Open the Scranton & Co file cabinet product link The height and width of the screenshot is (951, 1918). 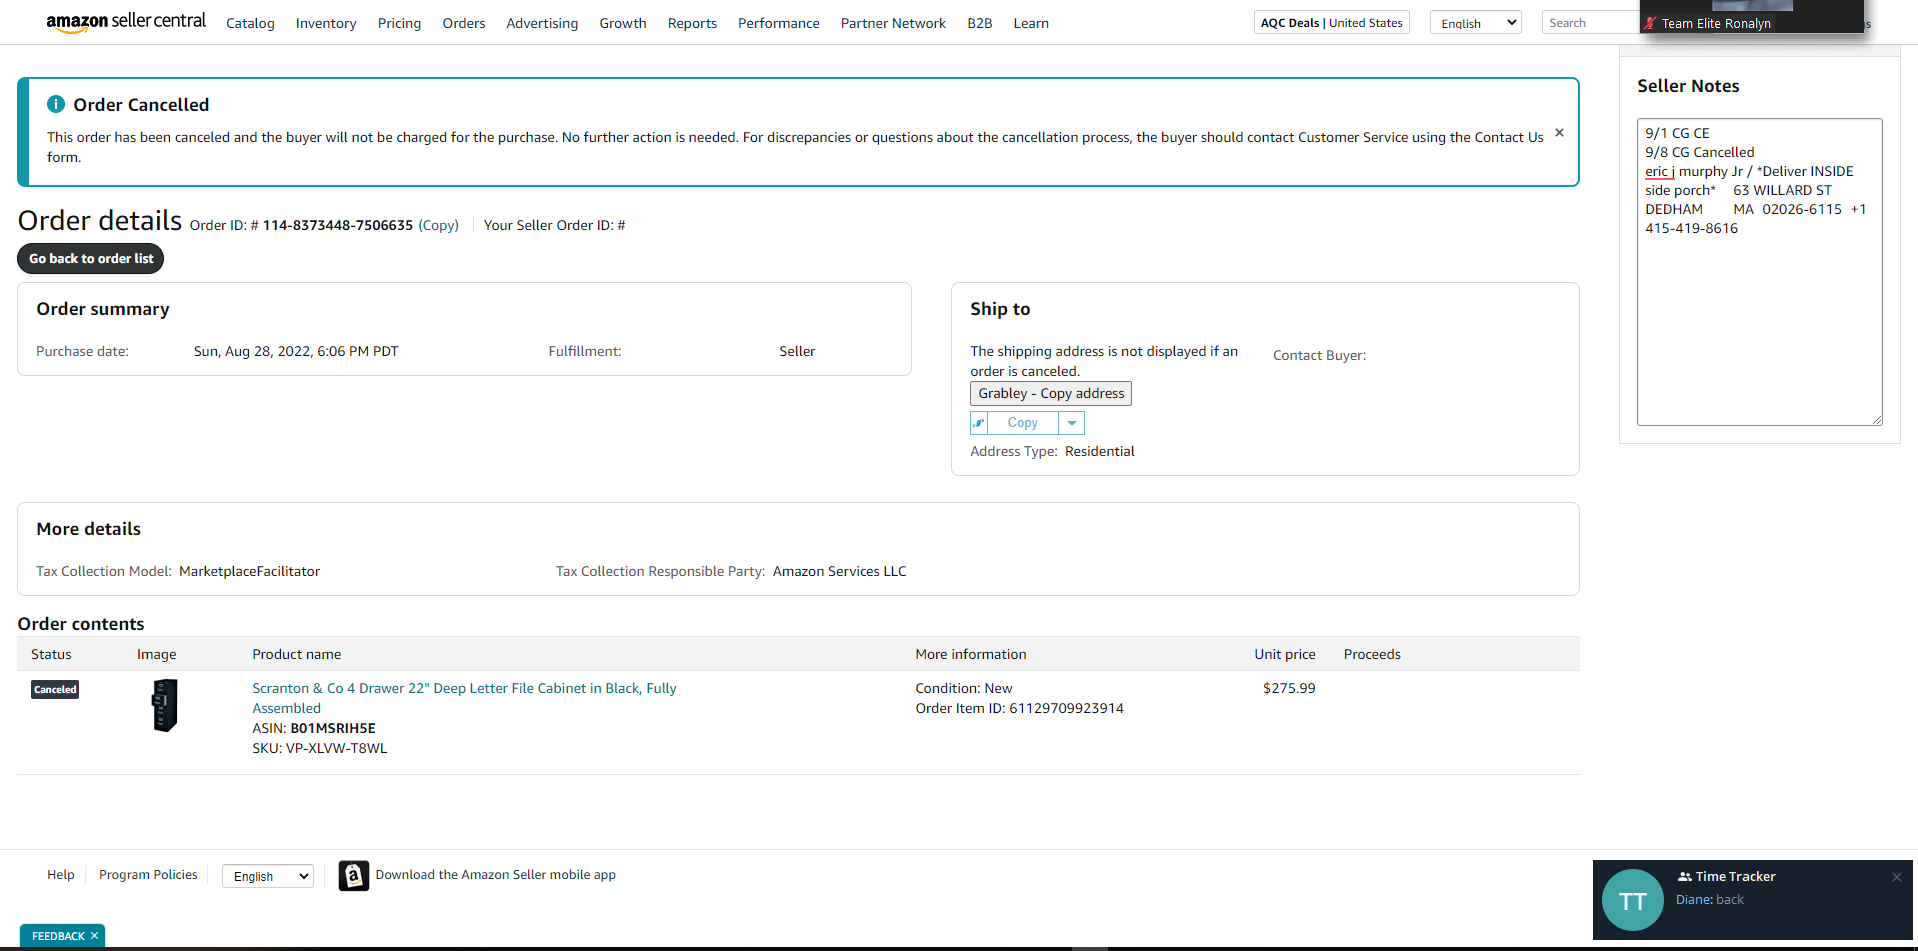click(x=464, y=698)
